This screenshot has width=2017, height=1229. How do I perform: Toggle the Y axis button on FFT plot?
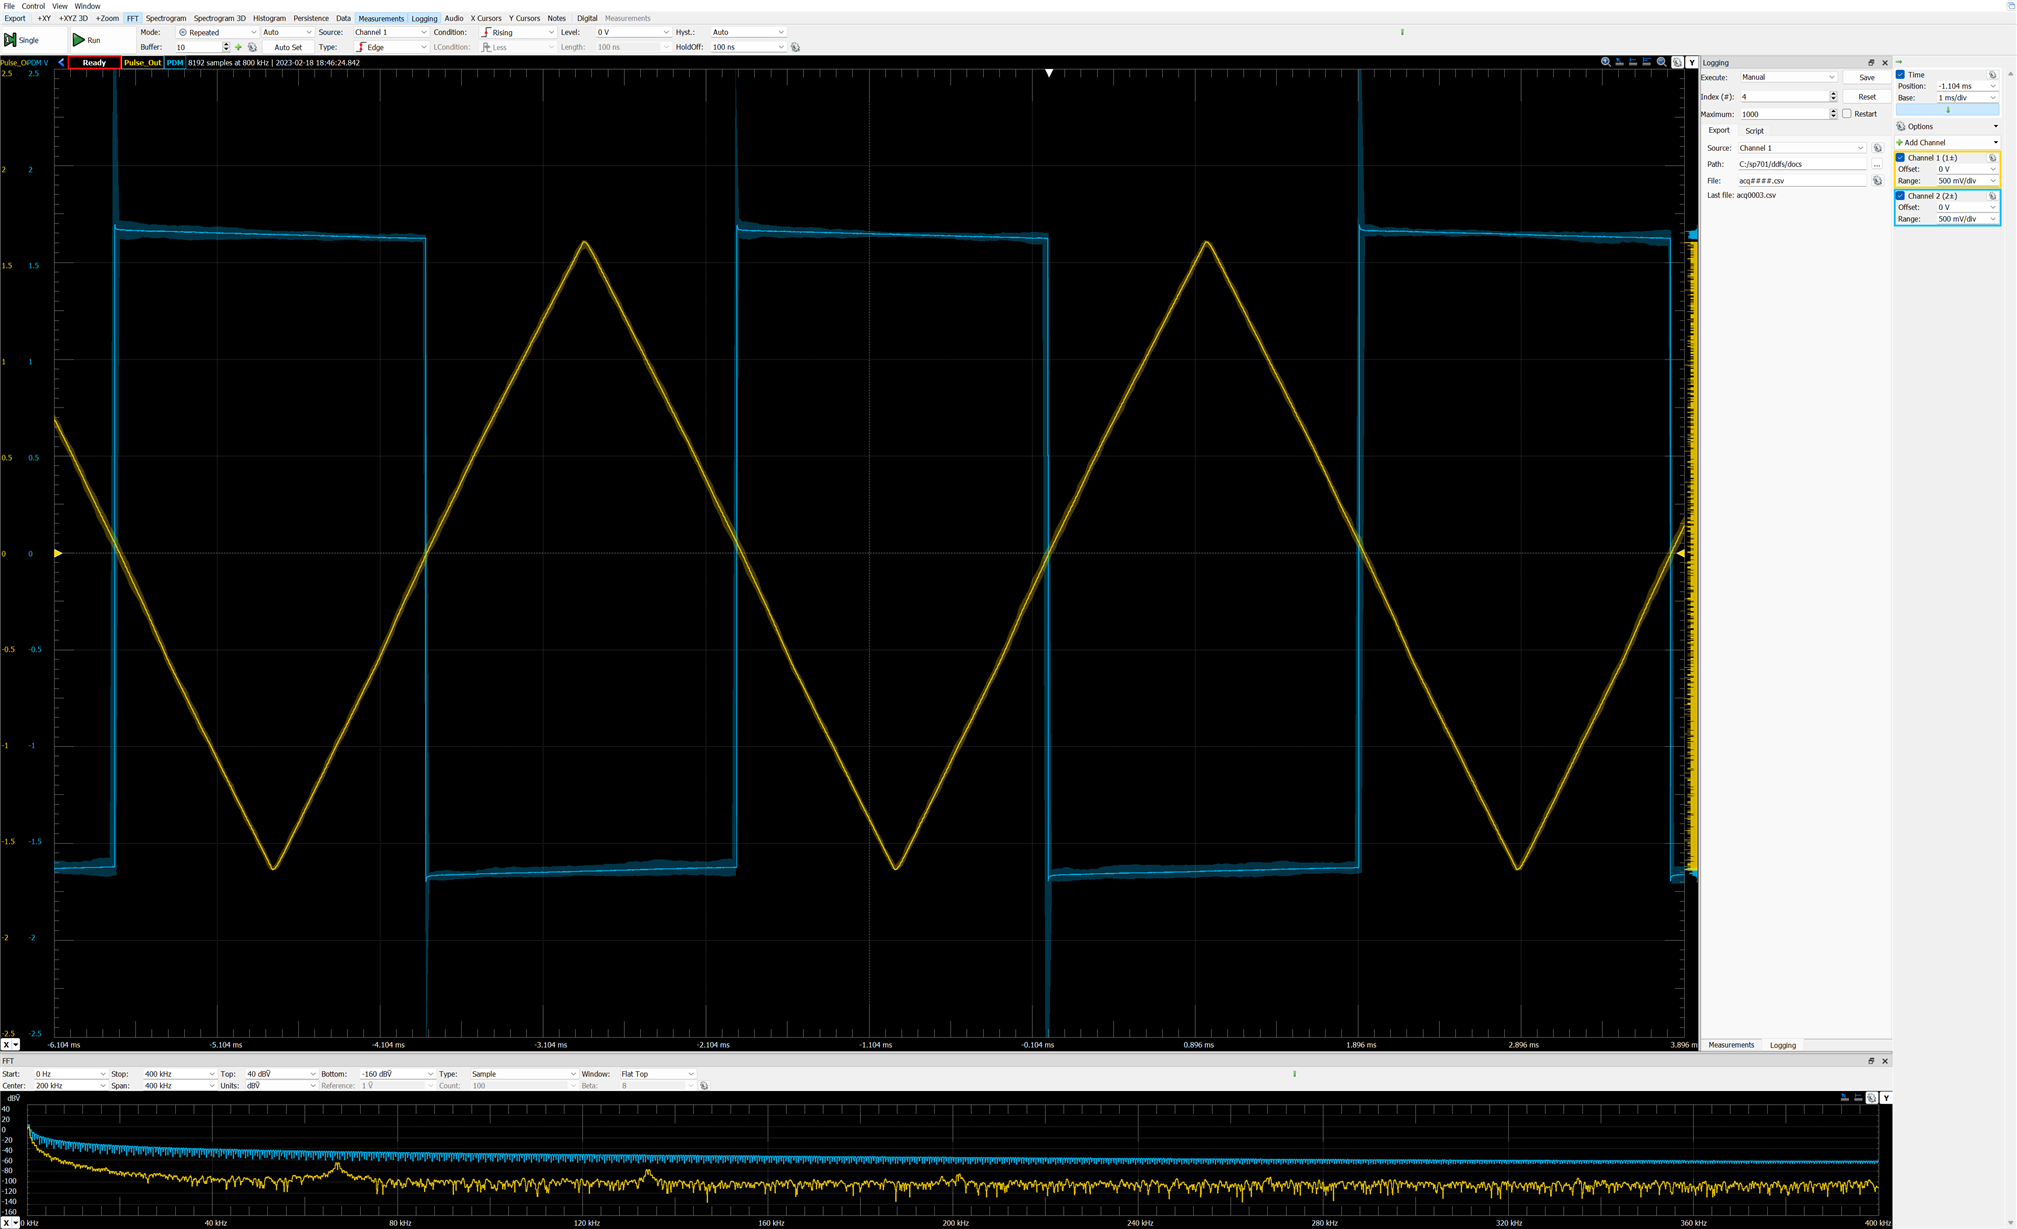[x=1886, y=1098]
